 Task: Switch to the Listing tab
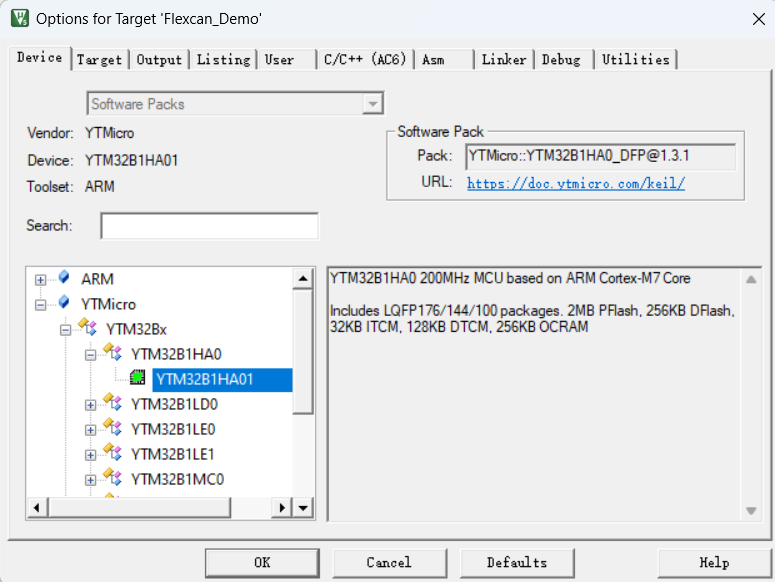[x=223, y=60]
